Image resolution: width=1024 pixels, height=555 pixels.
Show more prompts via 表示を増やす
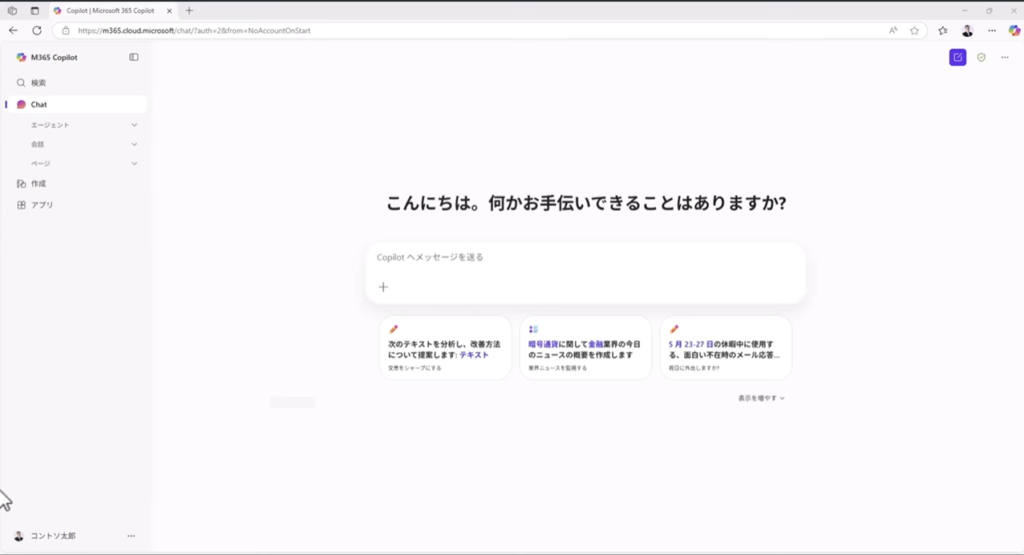(761, 398)
